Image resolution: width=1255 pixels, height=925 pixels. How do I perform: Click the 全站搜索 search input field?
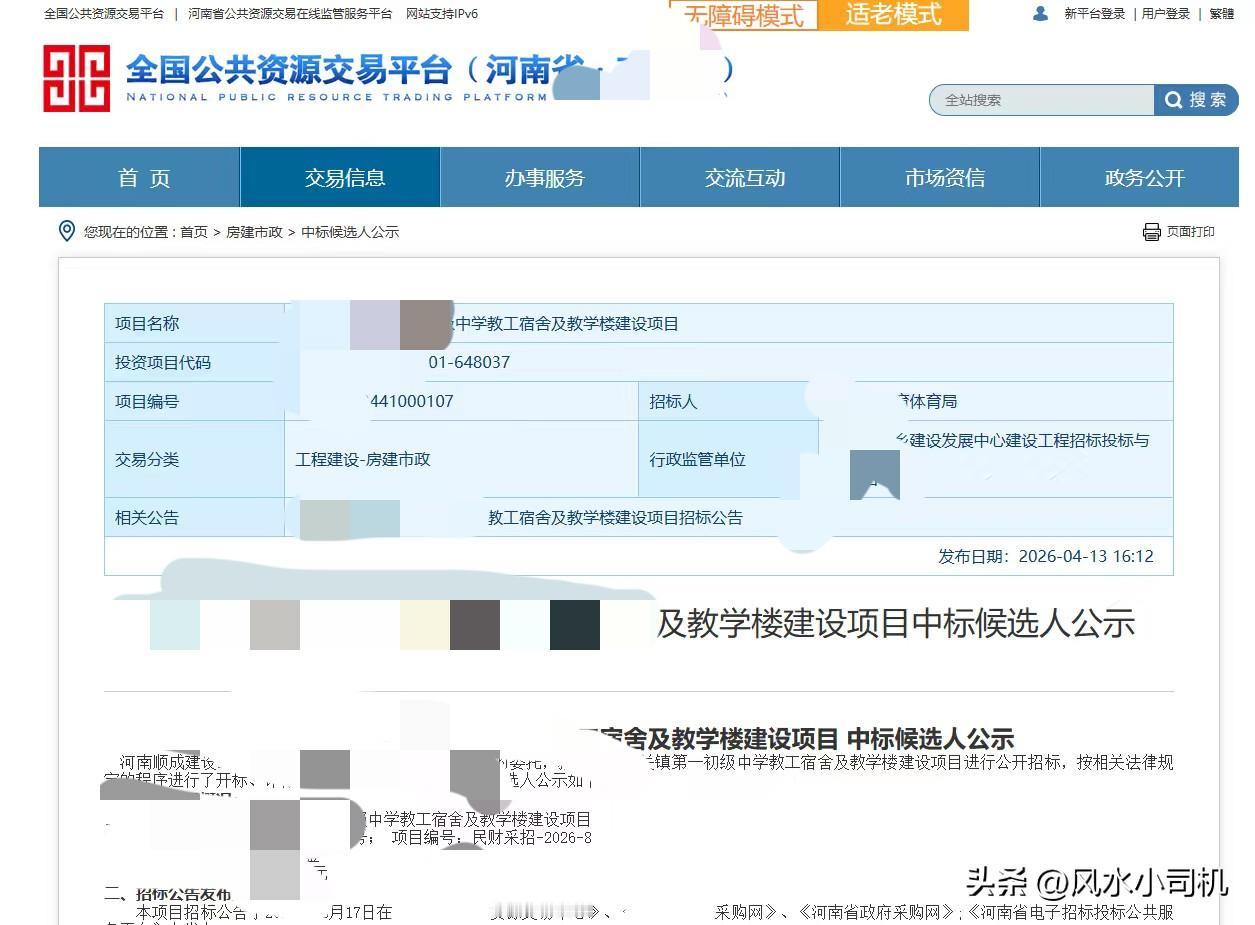pyautogui.click(x=1042, y=100)
